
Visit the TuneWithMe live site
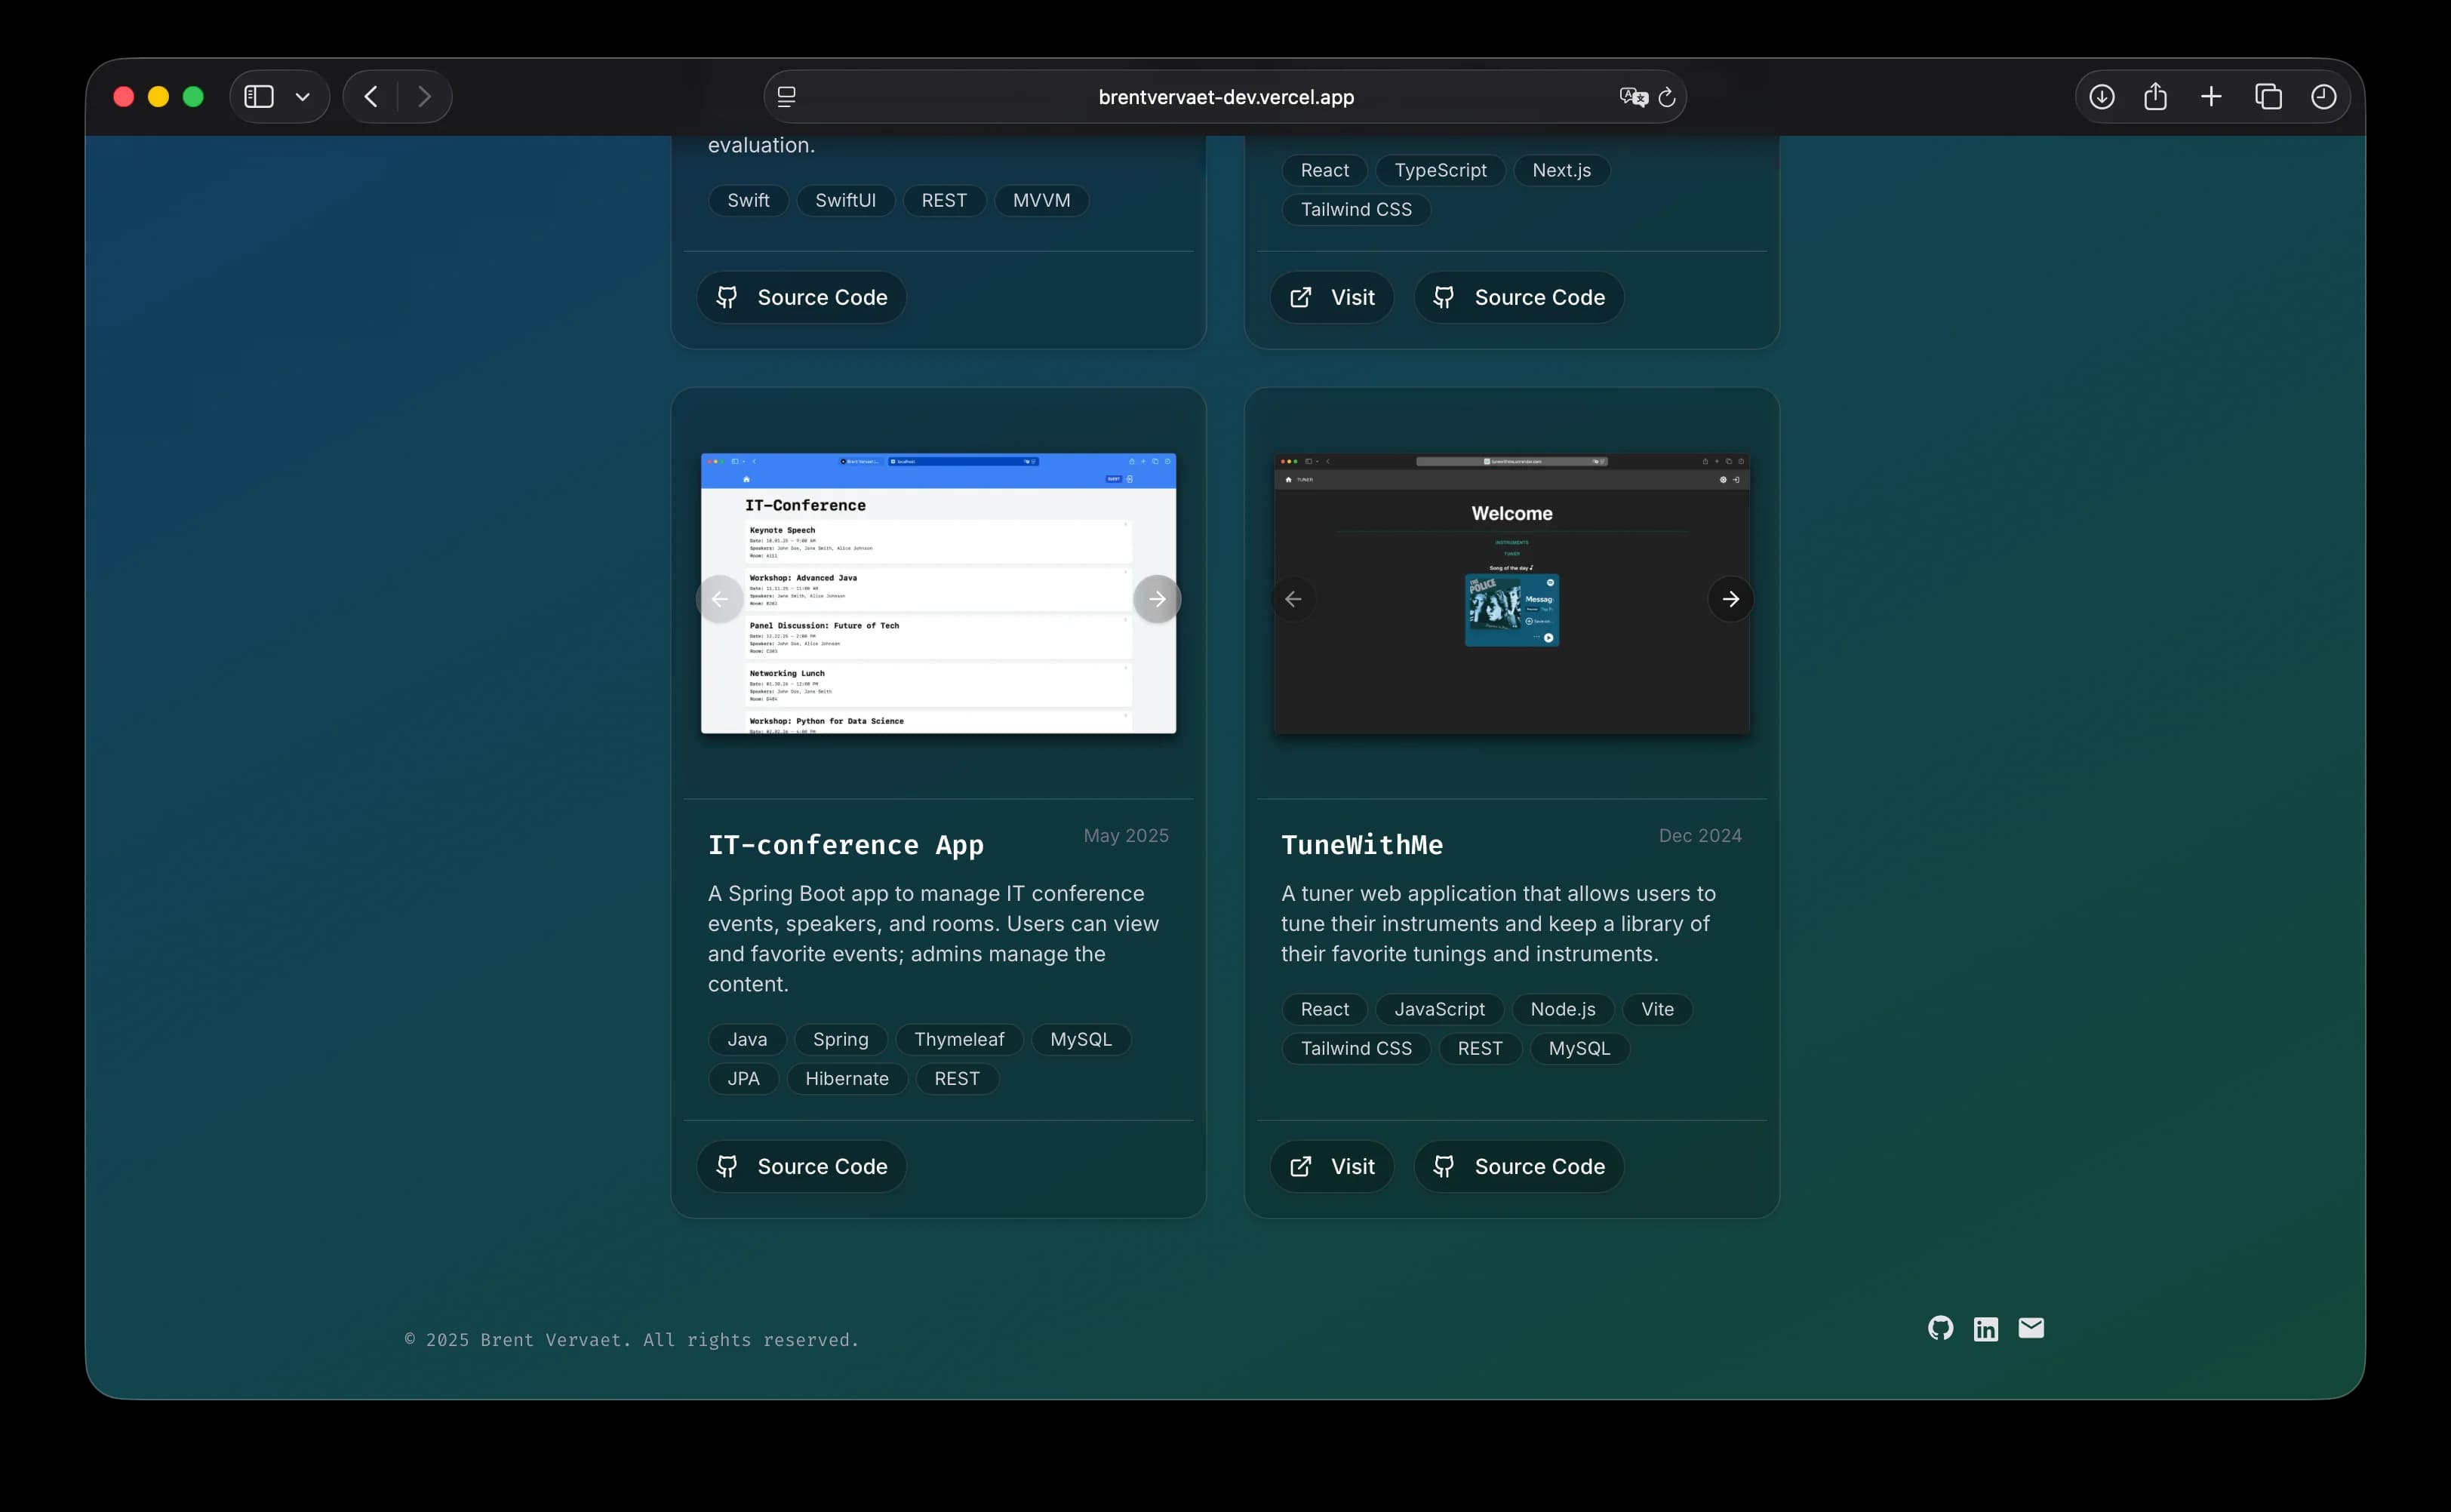pyautogui.click(x=1332, y=1166)
